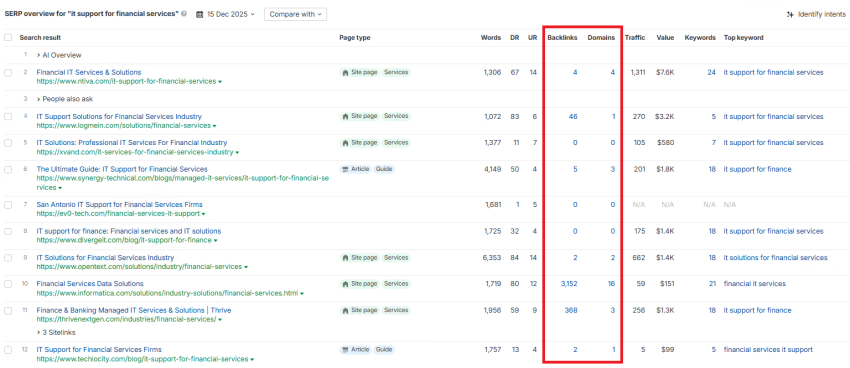Sort by the Words column header
The image size is (850, 368).
point(491,38)
